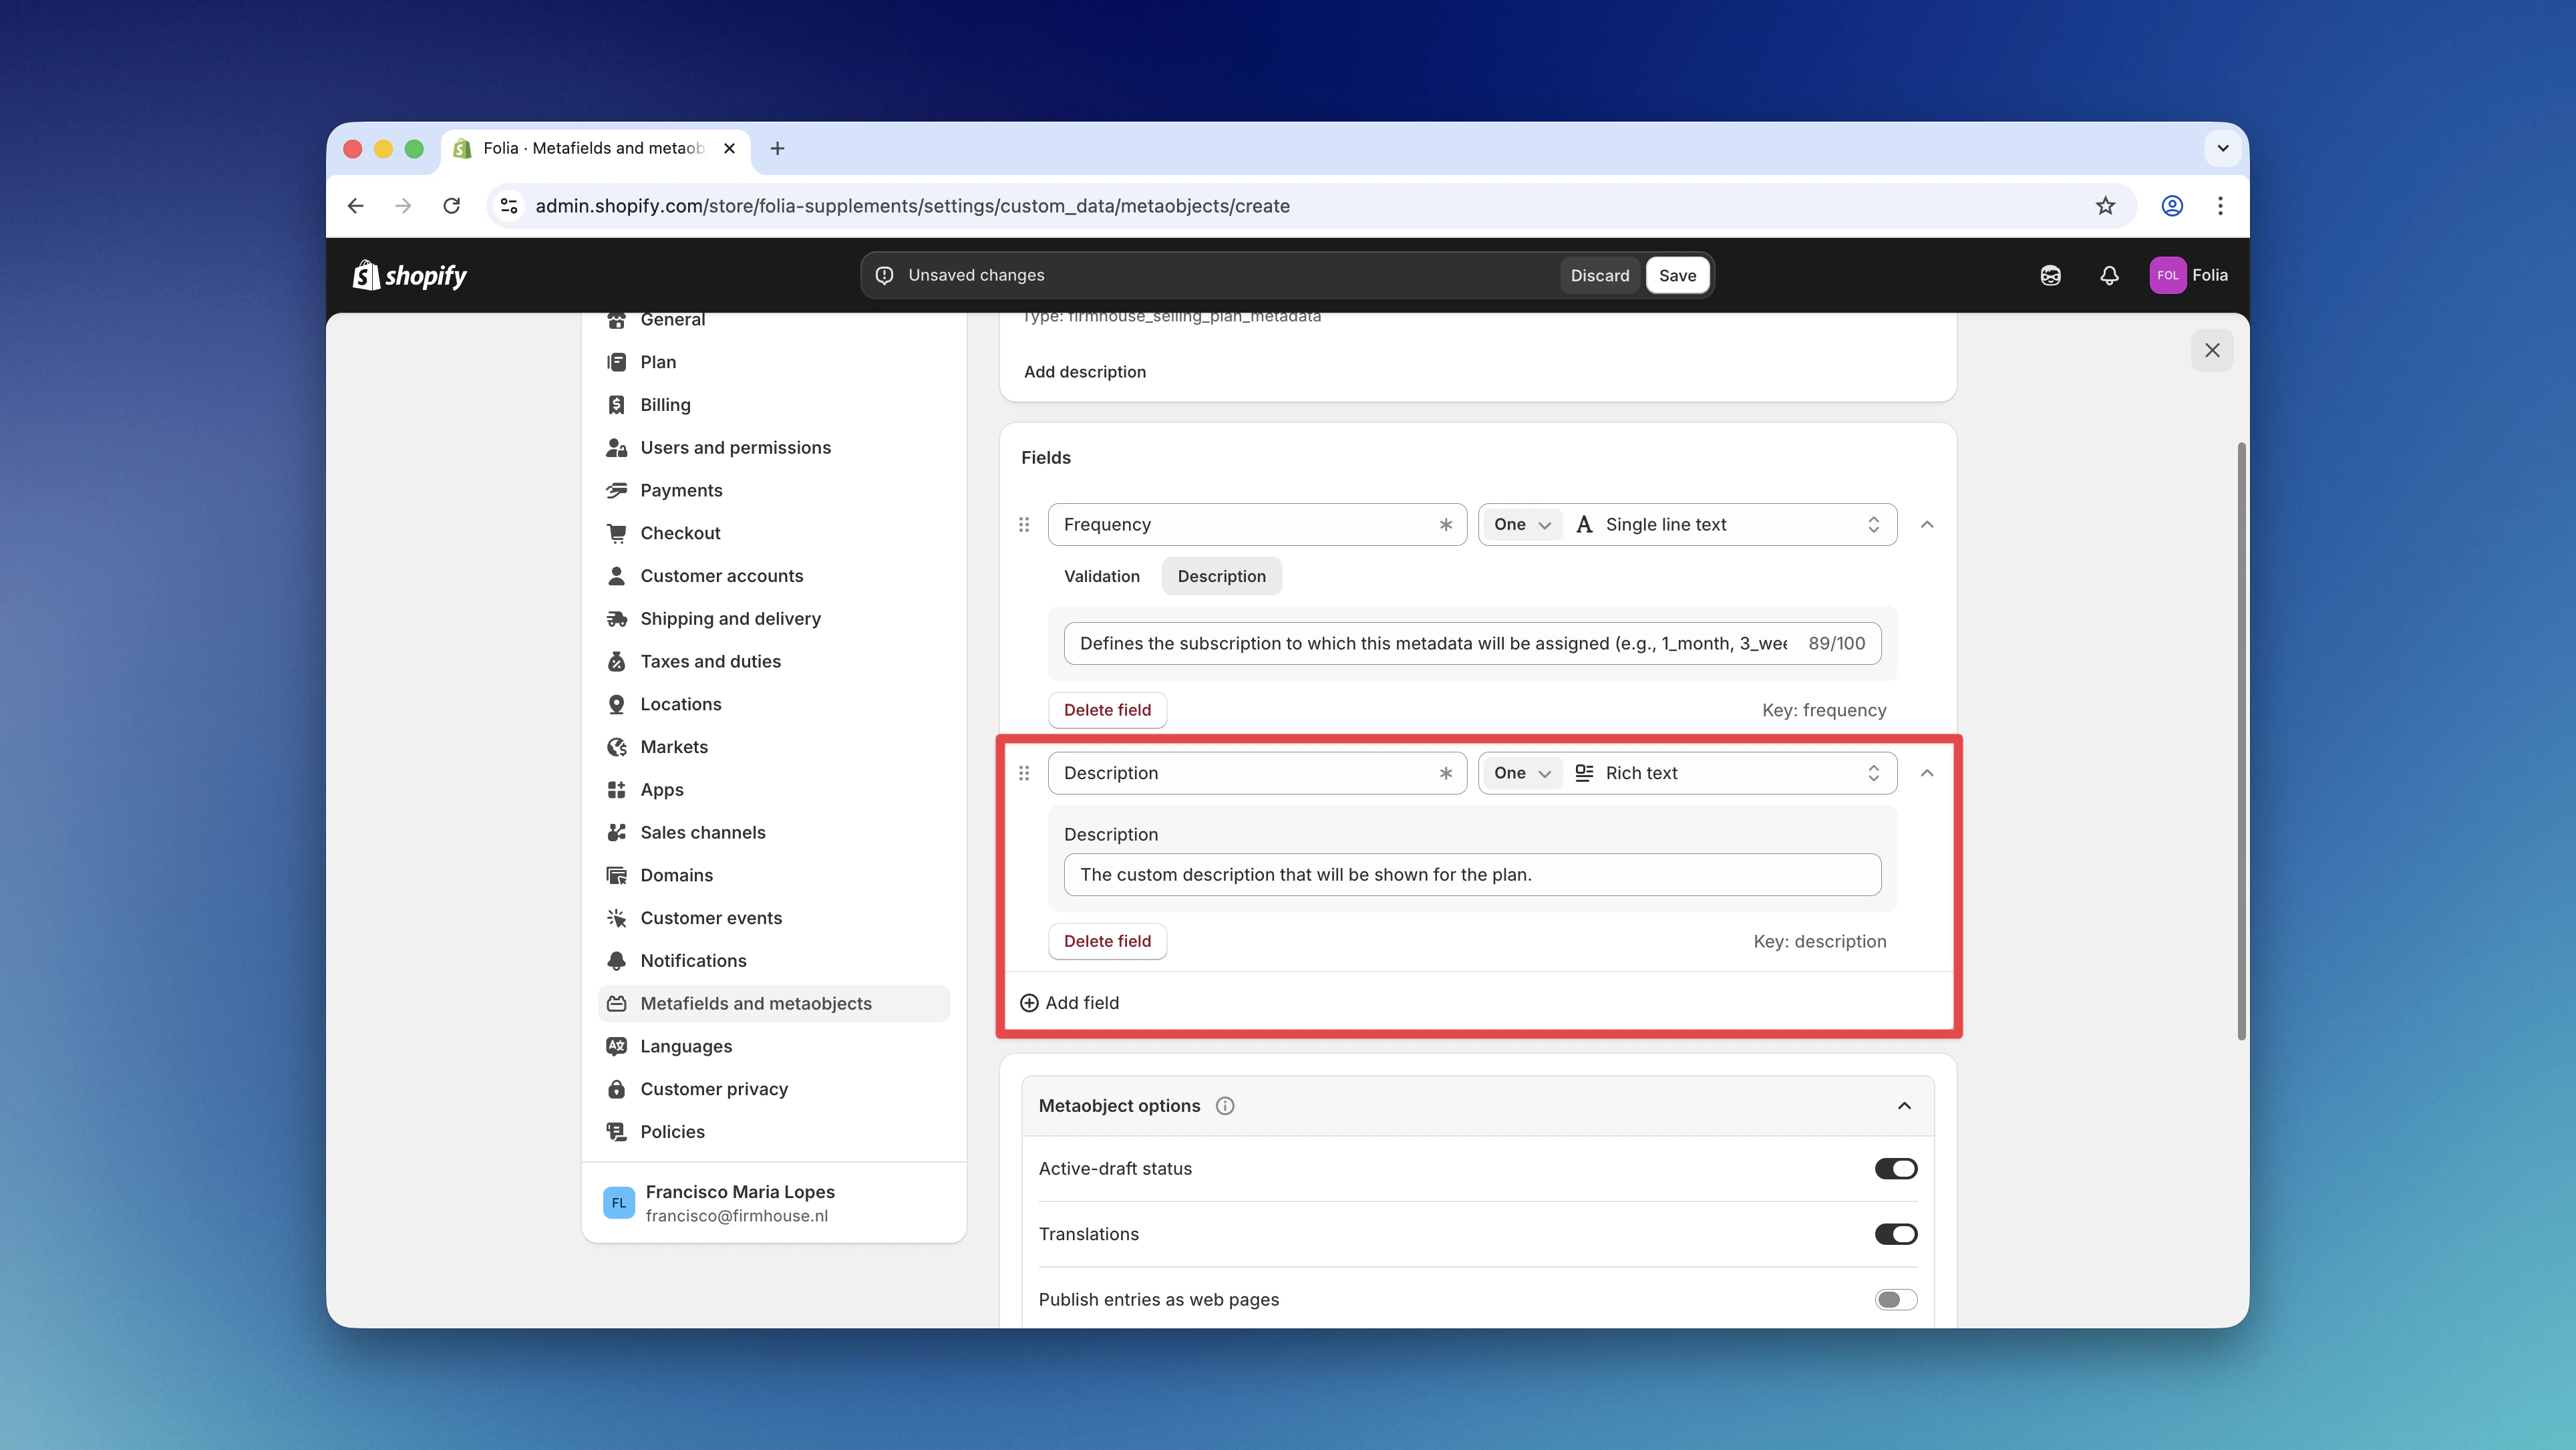Click the page vertical scrollbar
Viewport: 2576px width, 1450px height.
2241,740
